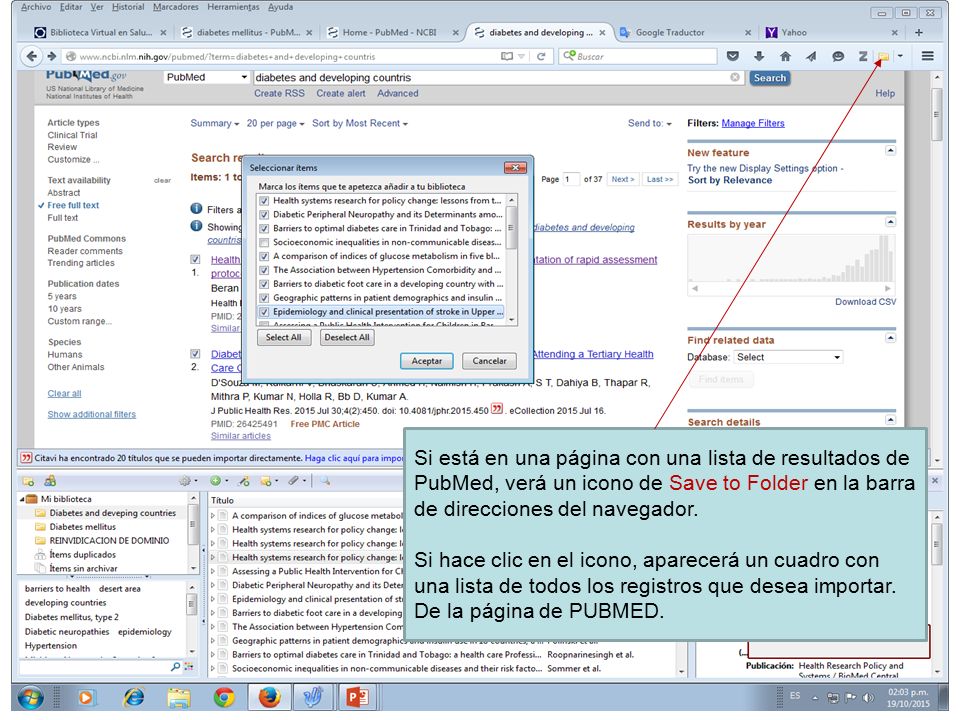Select the 'Diabetes mellitus' library folder

tap(83, 527)
